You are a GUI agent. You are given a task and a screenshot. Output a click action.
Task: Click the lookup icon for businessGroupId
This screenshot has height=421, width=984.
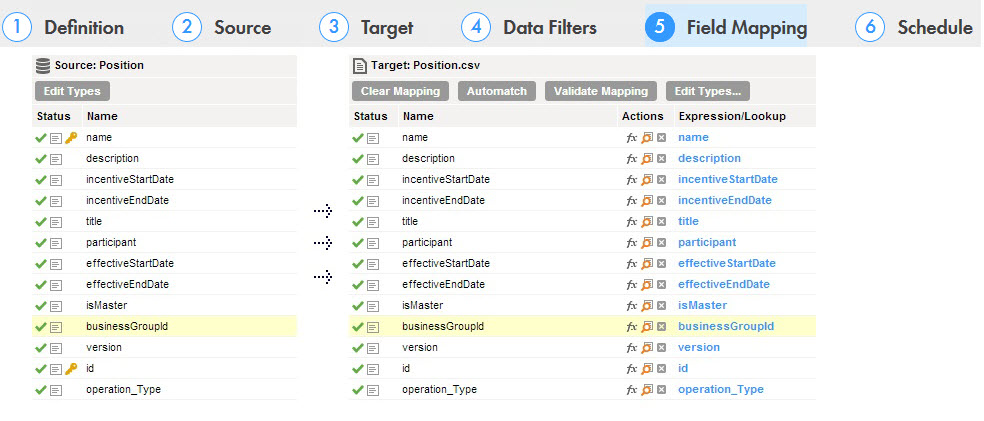[x=647, y=327]
